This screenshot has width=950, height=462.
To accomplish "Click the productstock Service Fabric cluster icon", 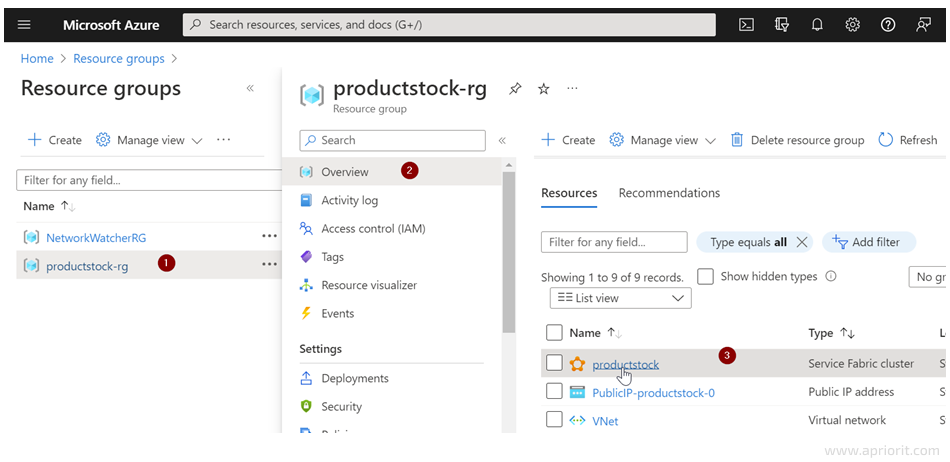I will coord(577,364).
